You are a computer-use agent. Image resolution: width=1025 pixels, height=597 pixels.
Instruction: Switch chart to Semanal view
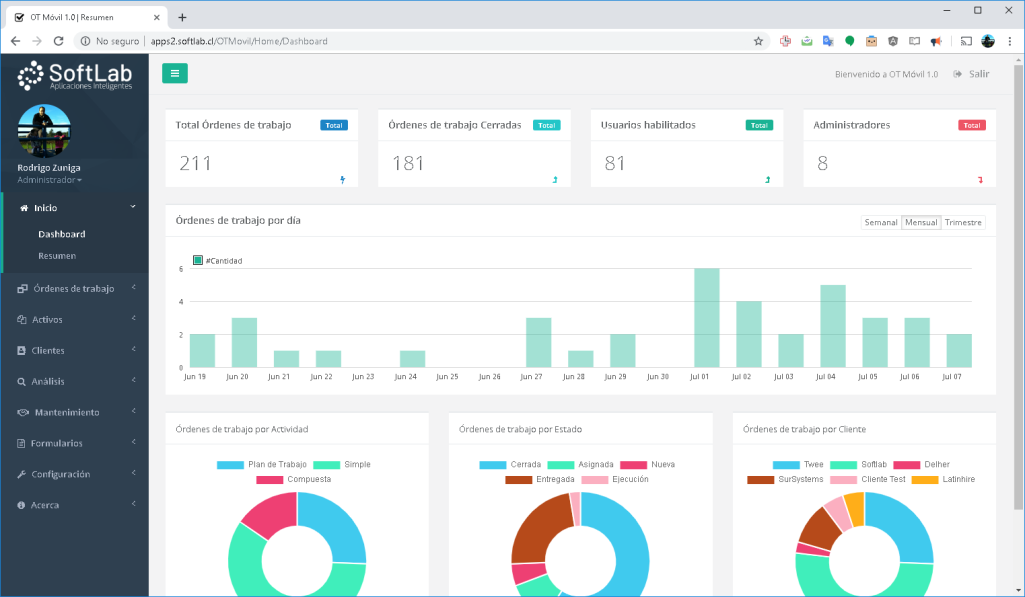[x=881, y=222]
